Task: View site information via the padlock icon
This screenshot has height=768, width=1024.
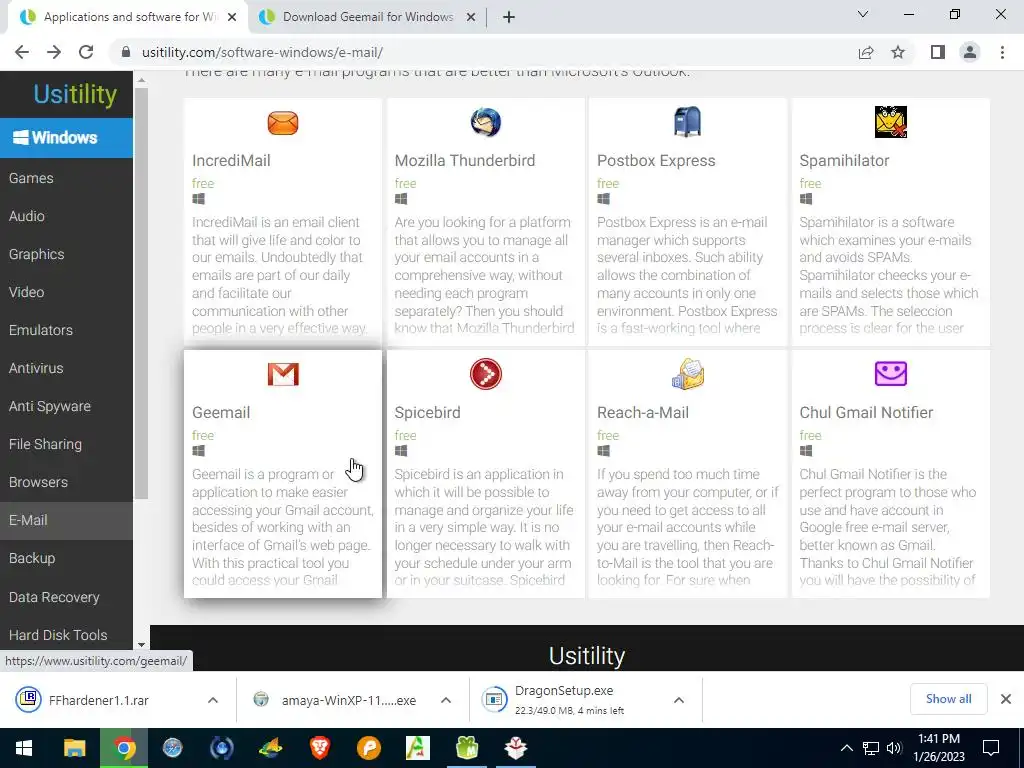Action: (126, 52)
